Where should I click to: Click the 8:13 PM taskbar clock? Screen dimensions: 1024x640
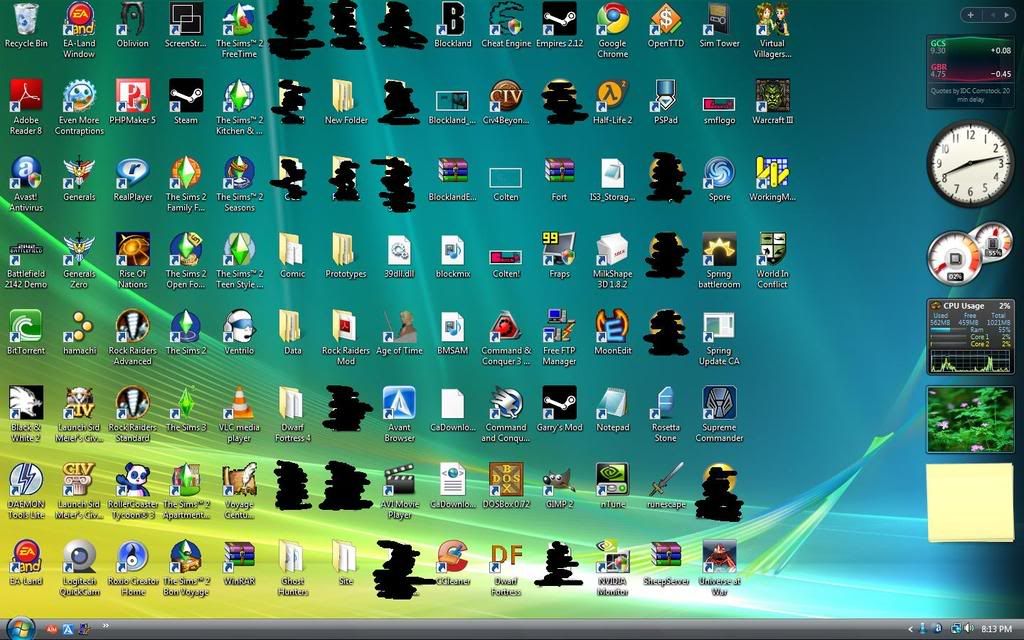pyautogui.click(x=997, y=630)
